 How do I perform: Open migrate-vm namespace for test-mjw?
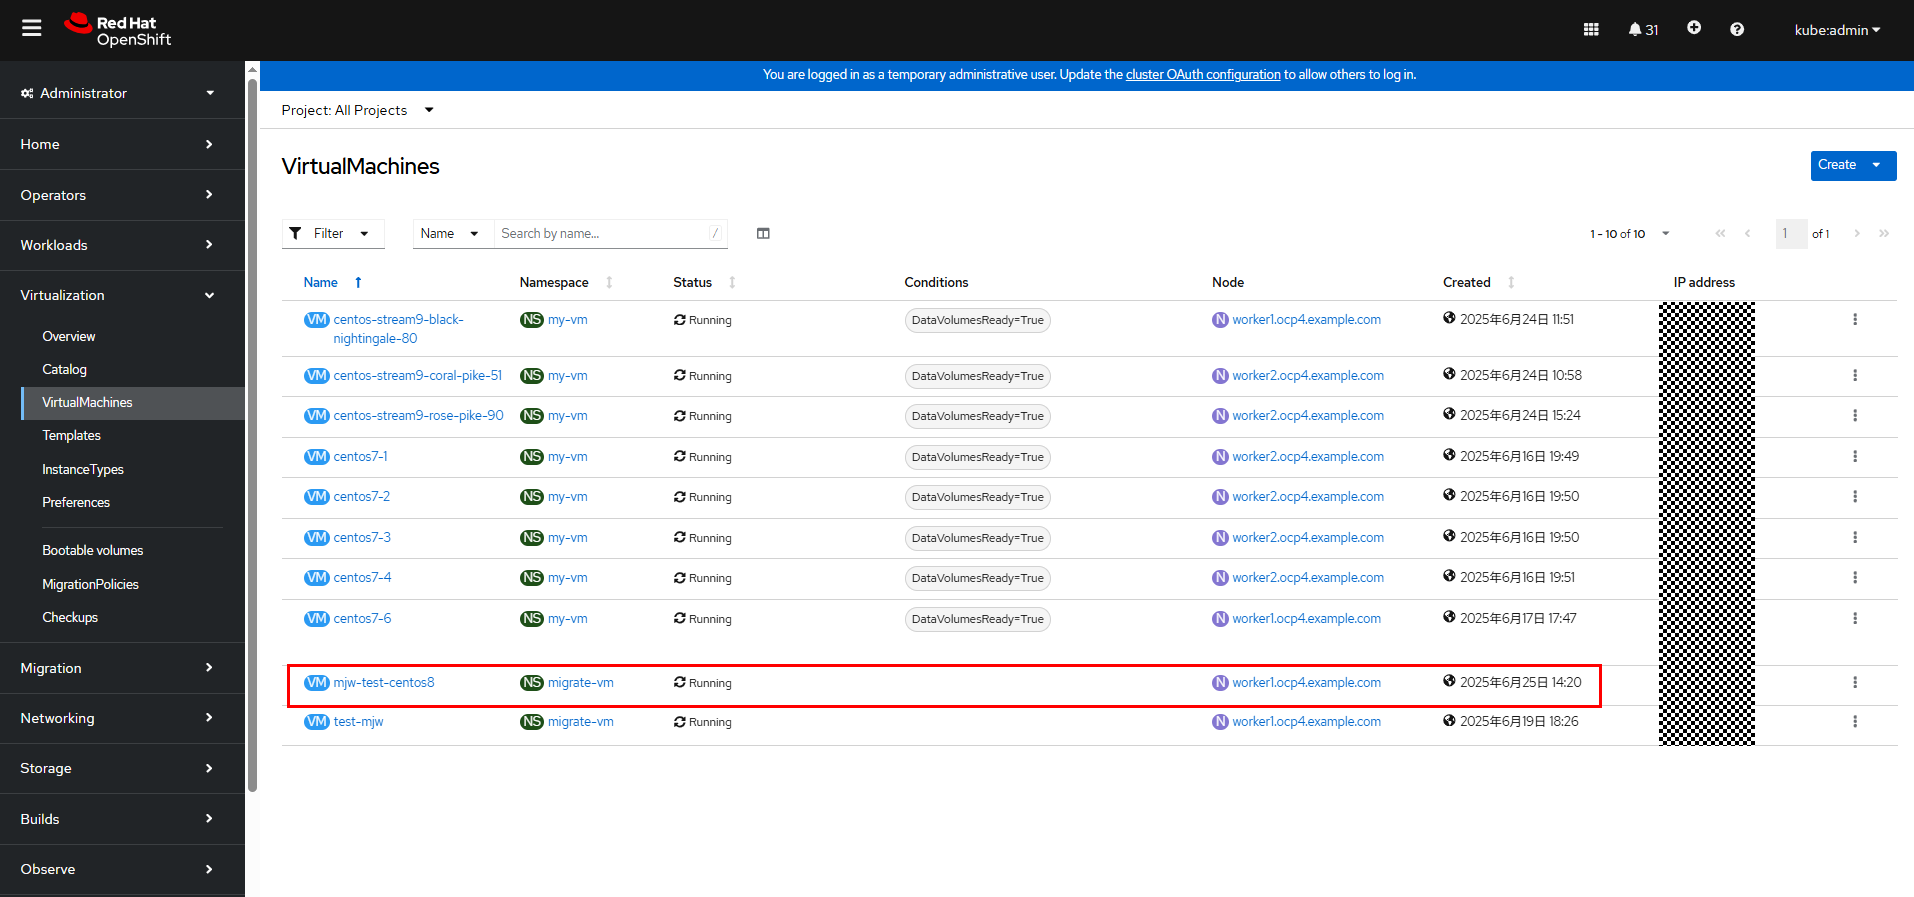581,721
